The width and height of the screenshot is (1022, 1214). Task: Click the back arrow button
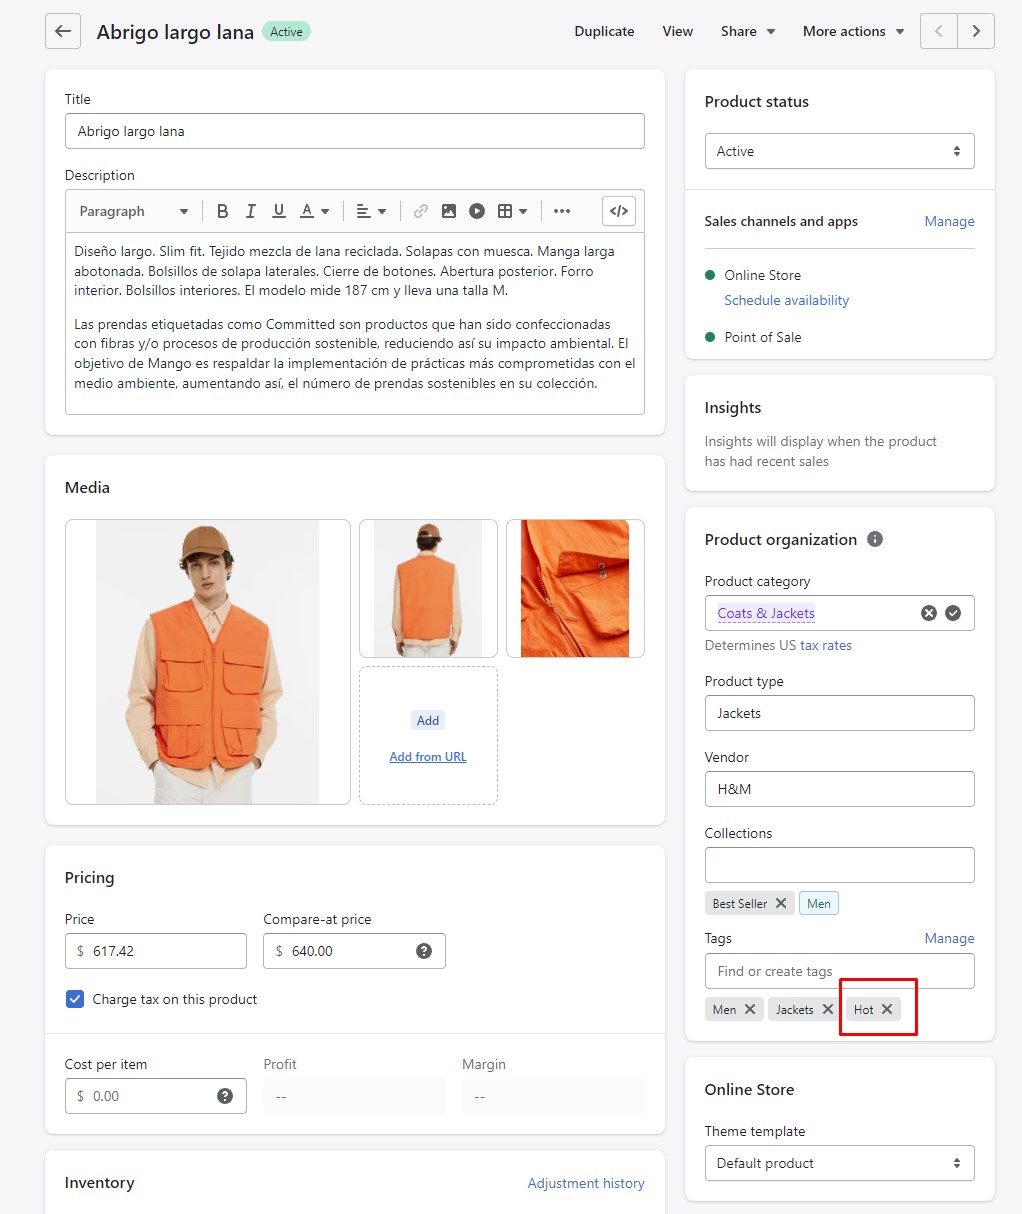click(x=62, y=31)
